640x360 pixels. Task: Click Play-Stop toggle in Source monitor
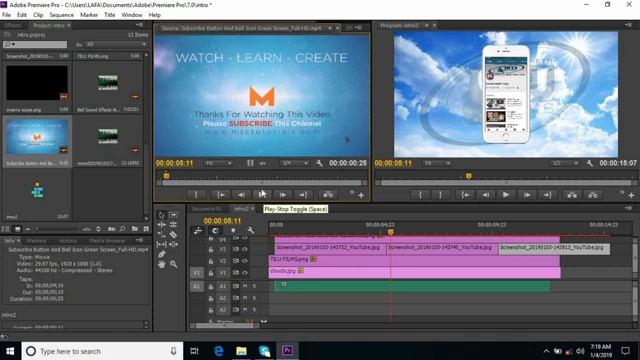coord(262,195)
